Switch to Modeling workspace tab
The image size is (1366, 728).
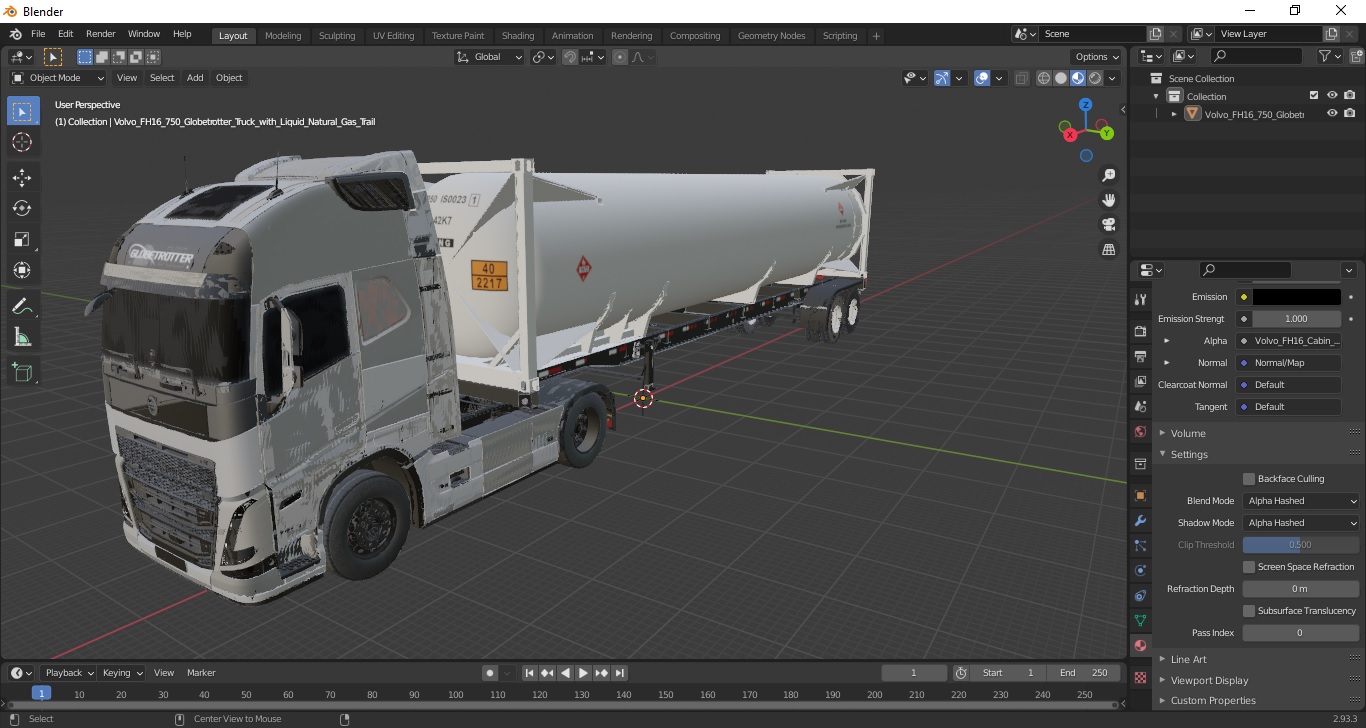pyautogui.click(x=283, y=35)
